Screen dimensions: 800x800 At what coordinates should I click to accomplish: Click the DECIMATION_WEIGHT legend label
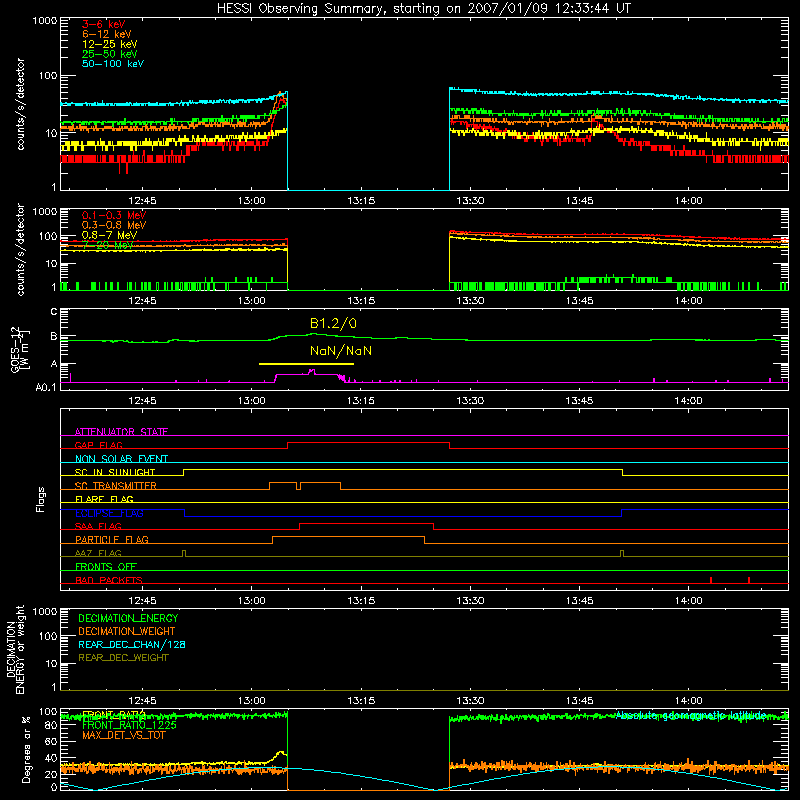(x=127, y=631)
